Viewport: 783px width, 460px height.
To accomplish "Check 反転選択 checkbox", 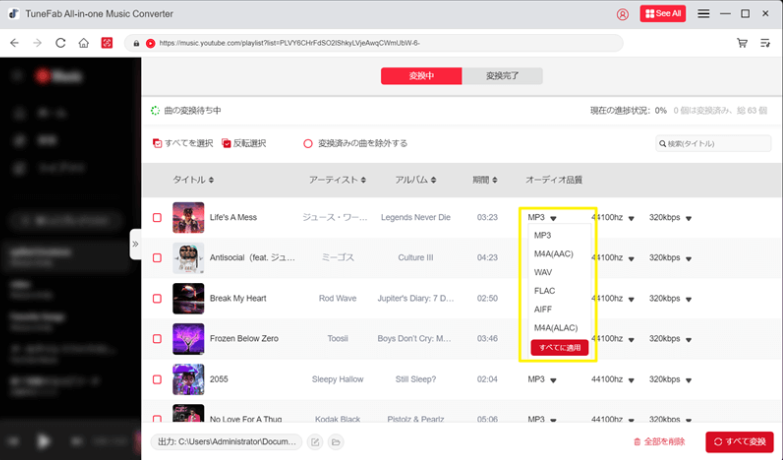I will coord(226,143).
